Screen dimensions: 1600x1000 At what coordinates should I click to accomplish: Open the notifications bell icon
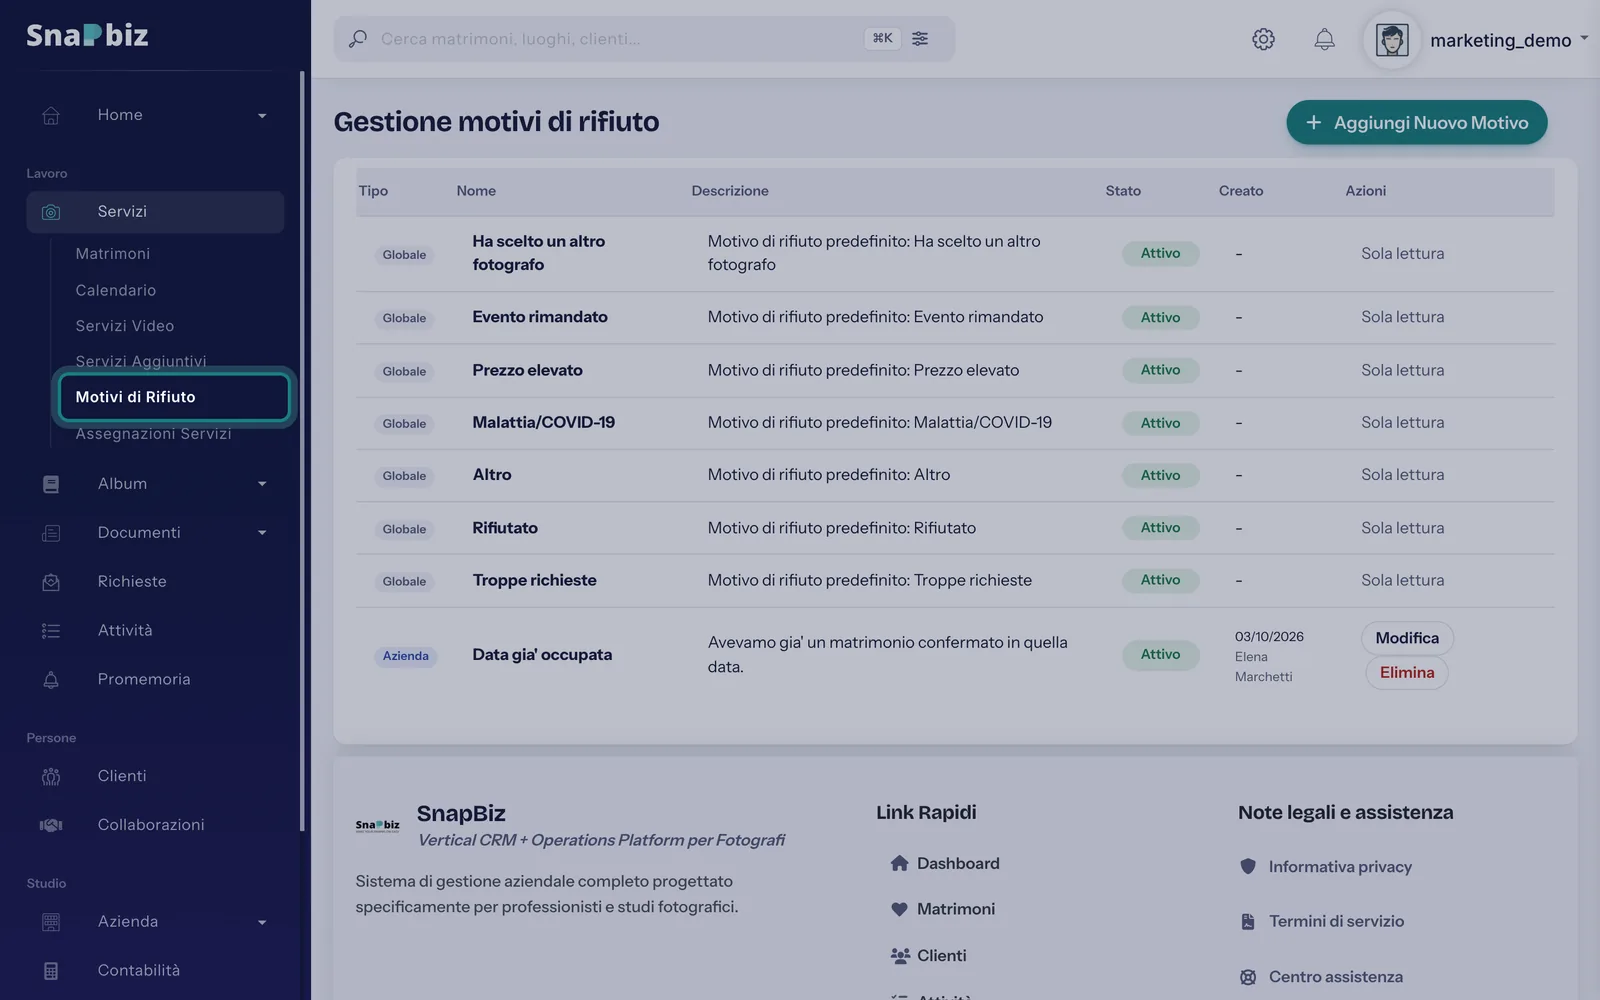[1324, 39]
